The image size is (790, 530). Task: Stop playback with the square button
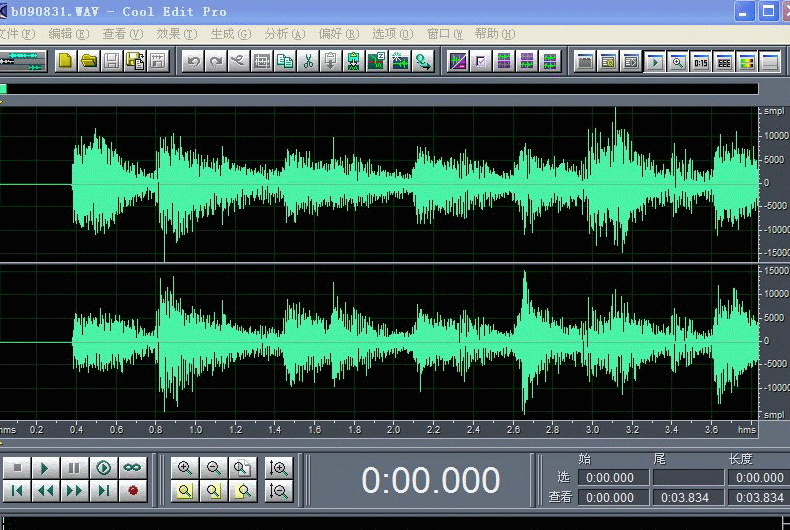point(17,468)
